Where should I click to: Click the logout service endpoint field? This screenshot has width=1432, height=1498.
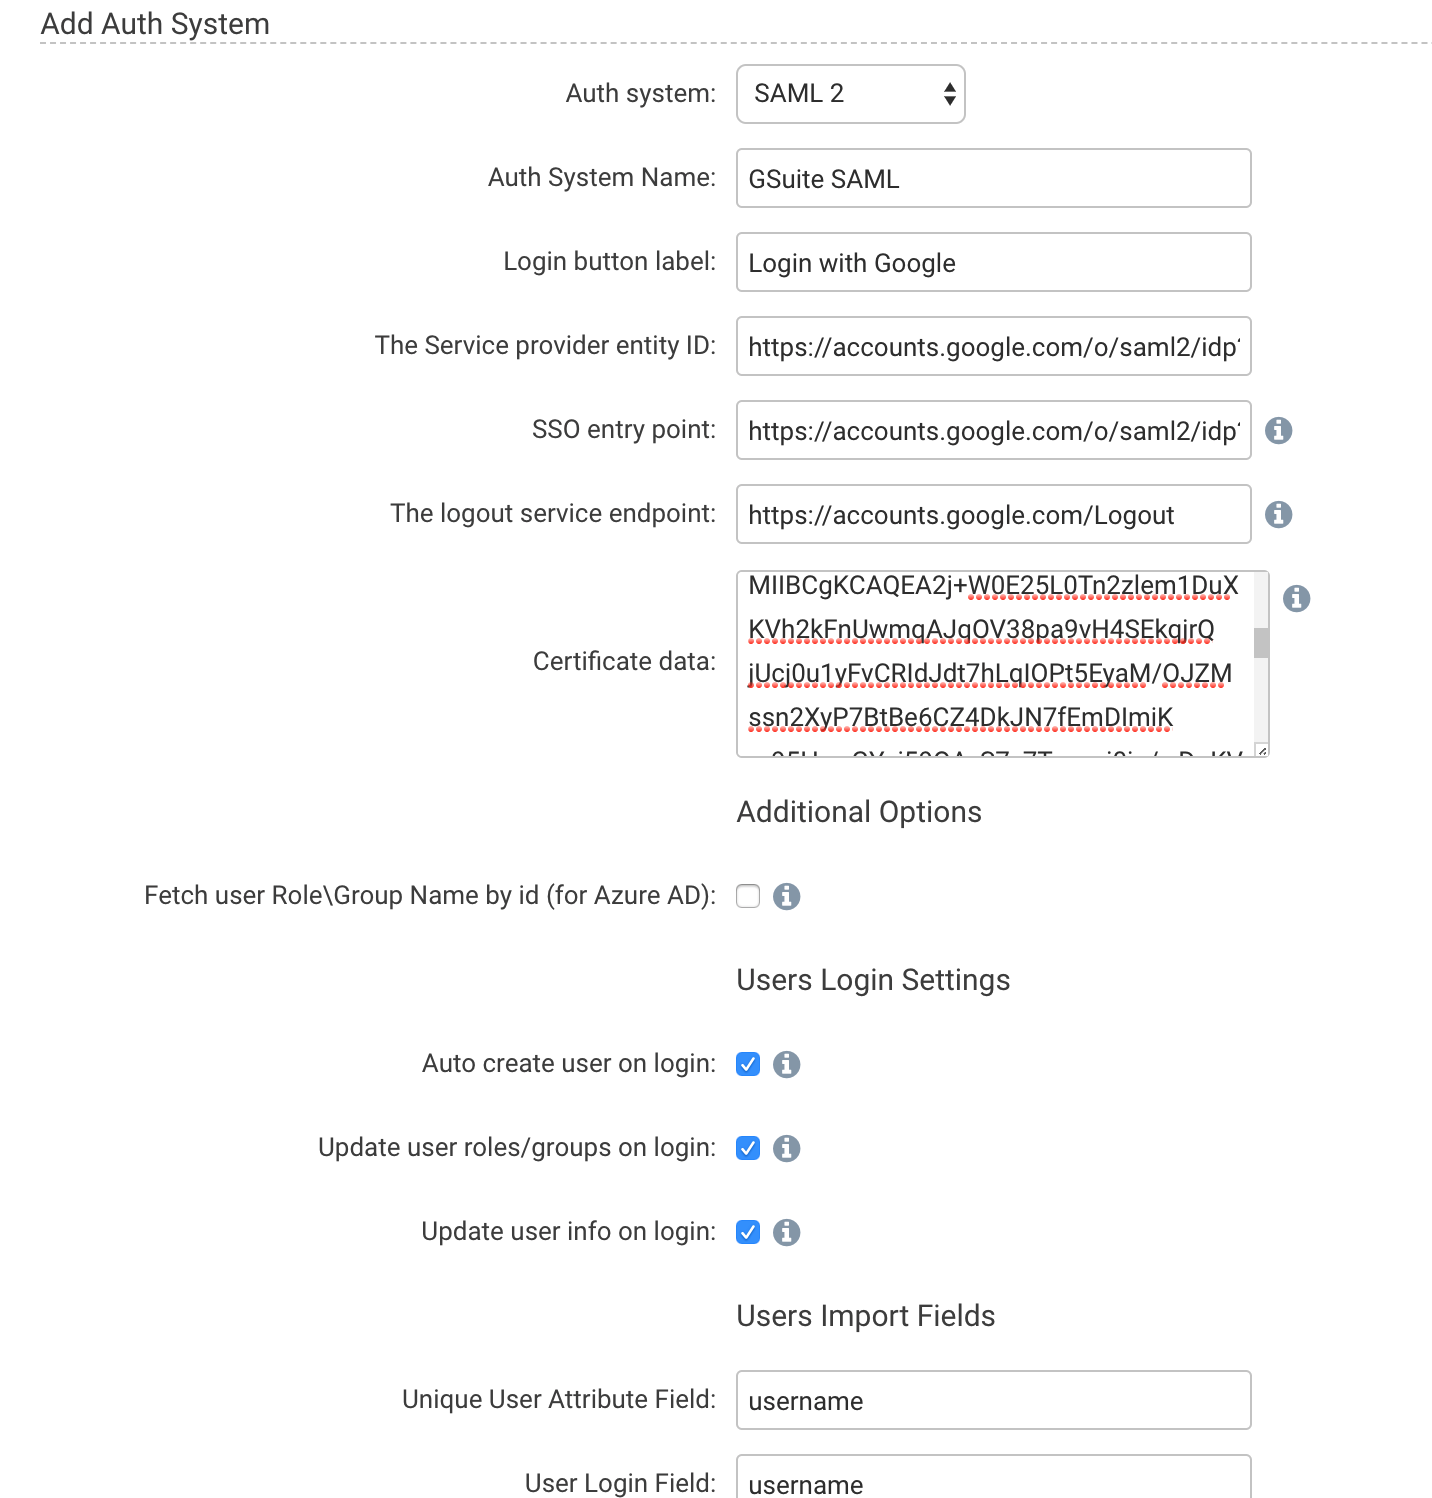(993, 514)
